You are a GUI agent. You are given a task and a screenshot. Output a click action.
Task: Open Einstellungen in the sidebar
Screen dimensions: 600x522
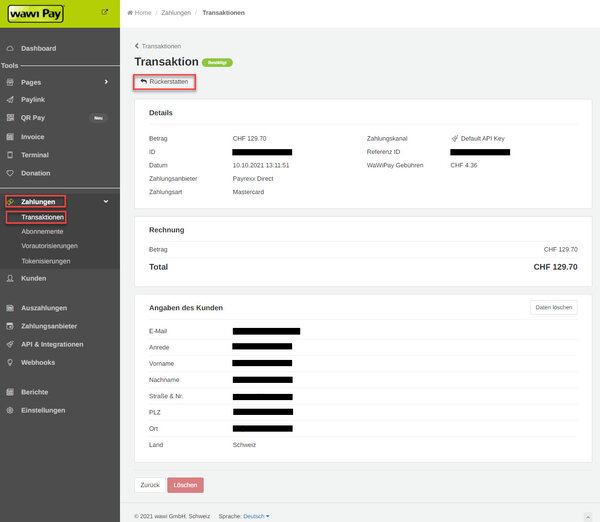pos(43,410)
